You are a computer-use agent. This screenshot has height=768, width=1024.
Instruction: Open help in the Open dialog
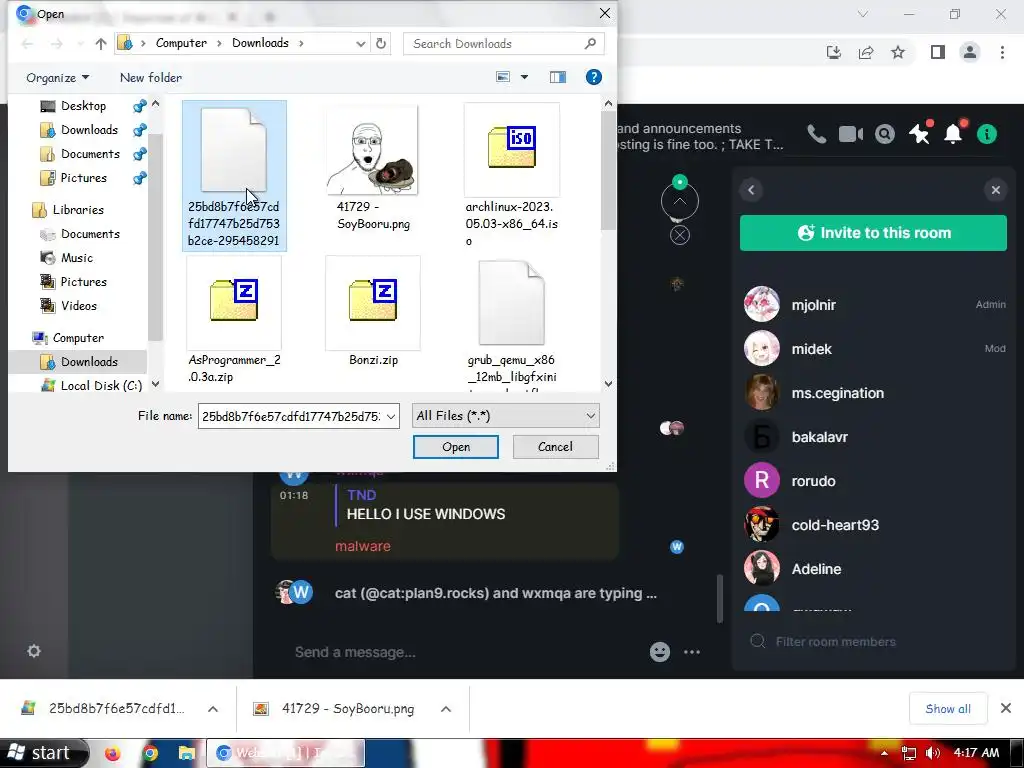594,77
